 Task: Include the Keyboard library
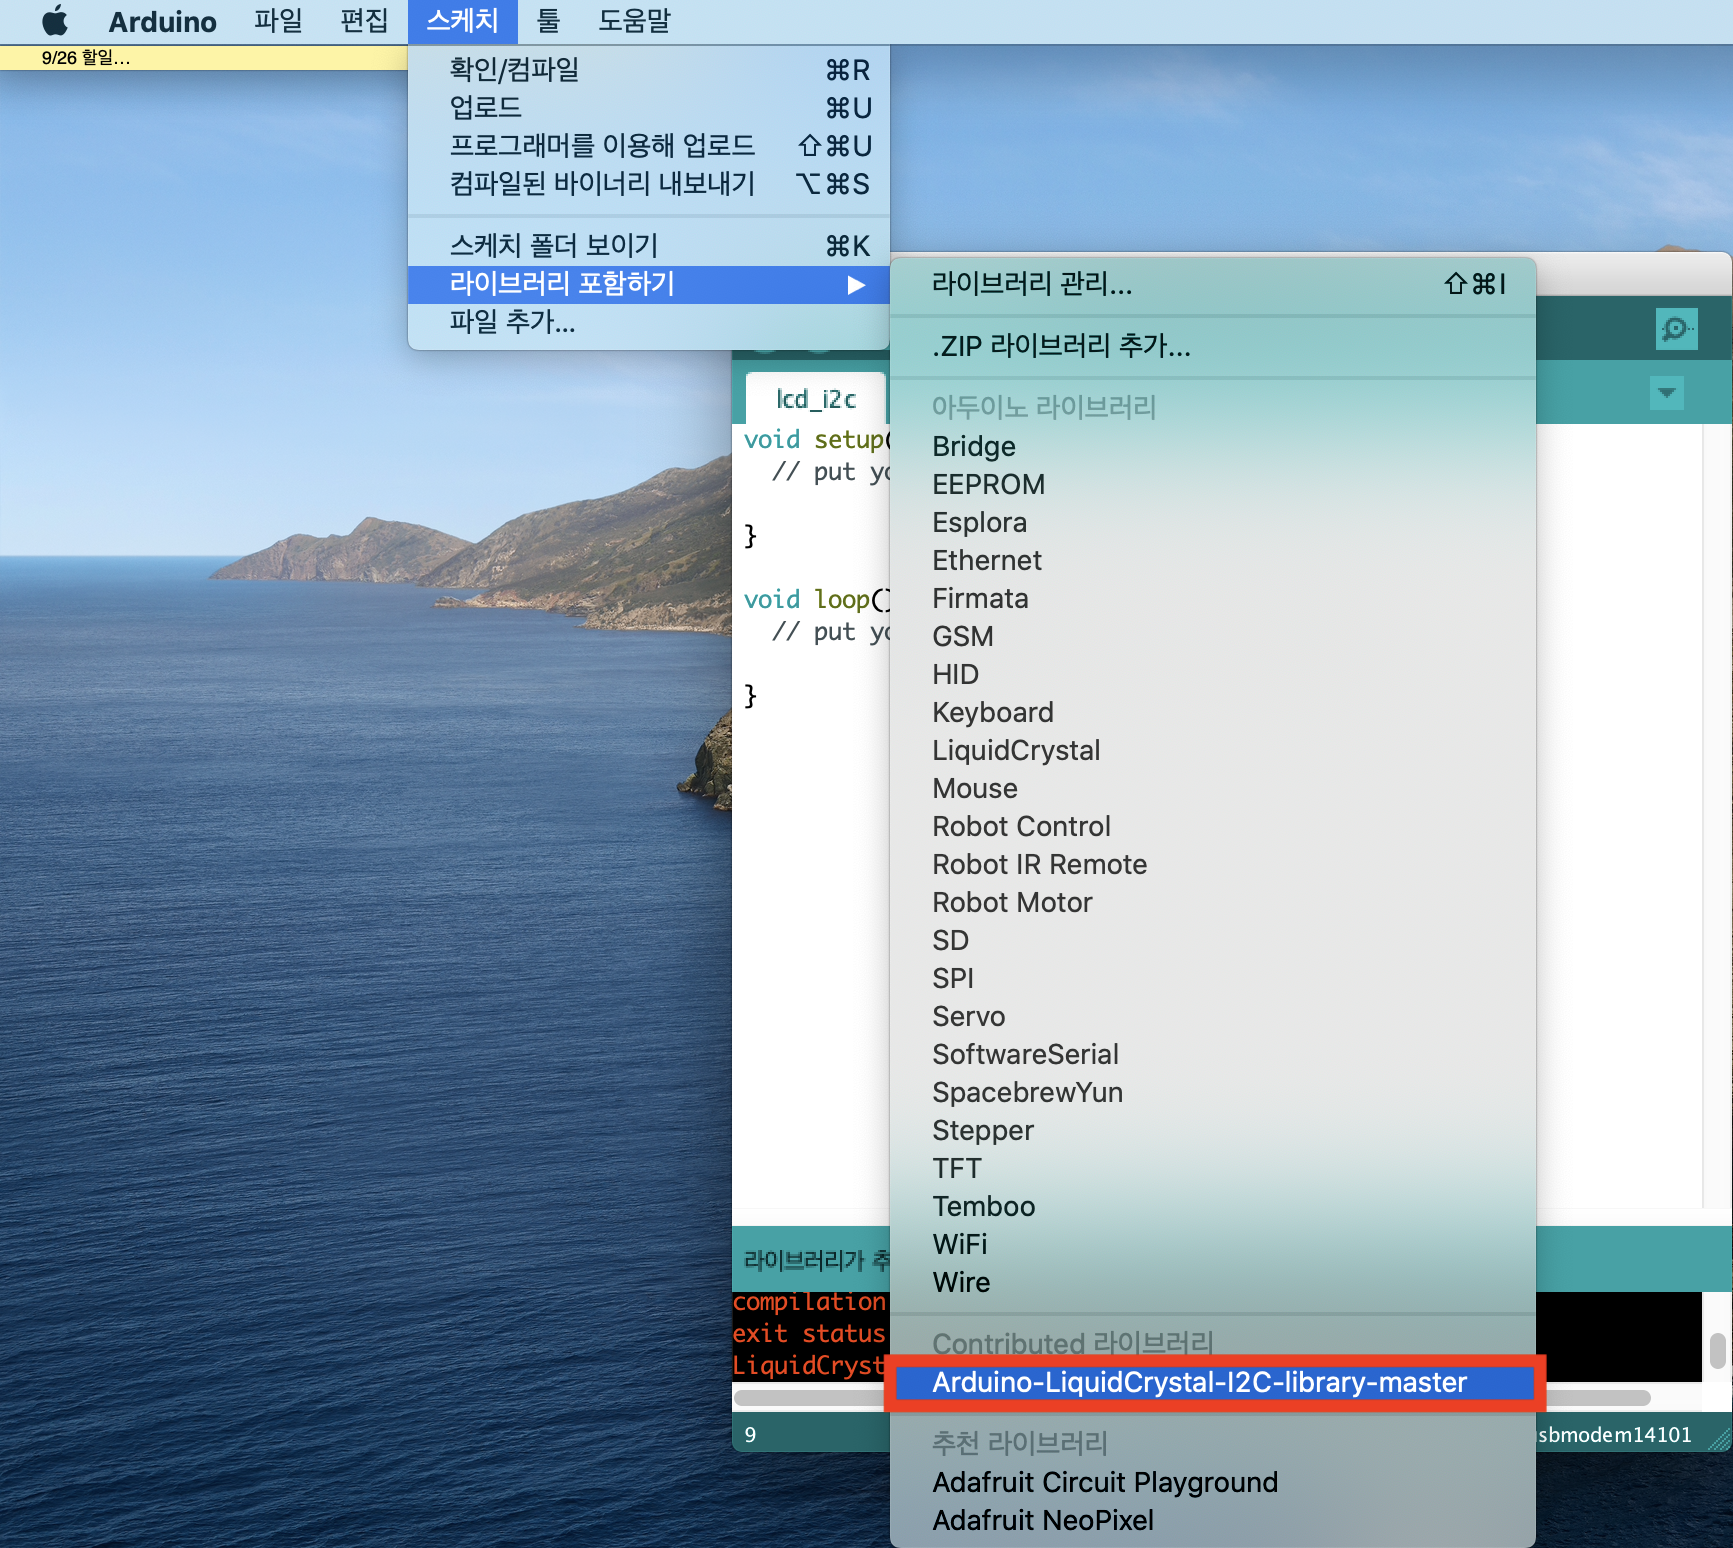point(1212,712)
